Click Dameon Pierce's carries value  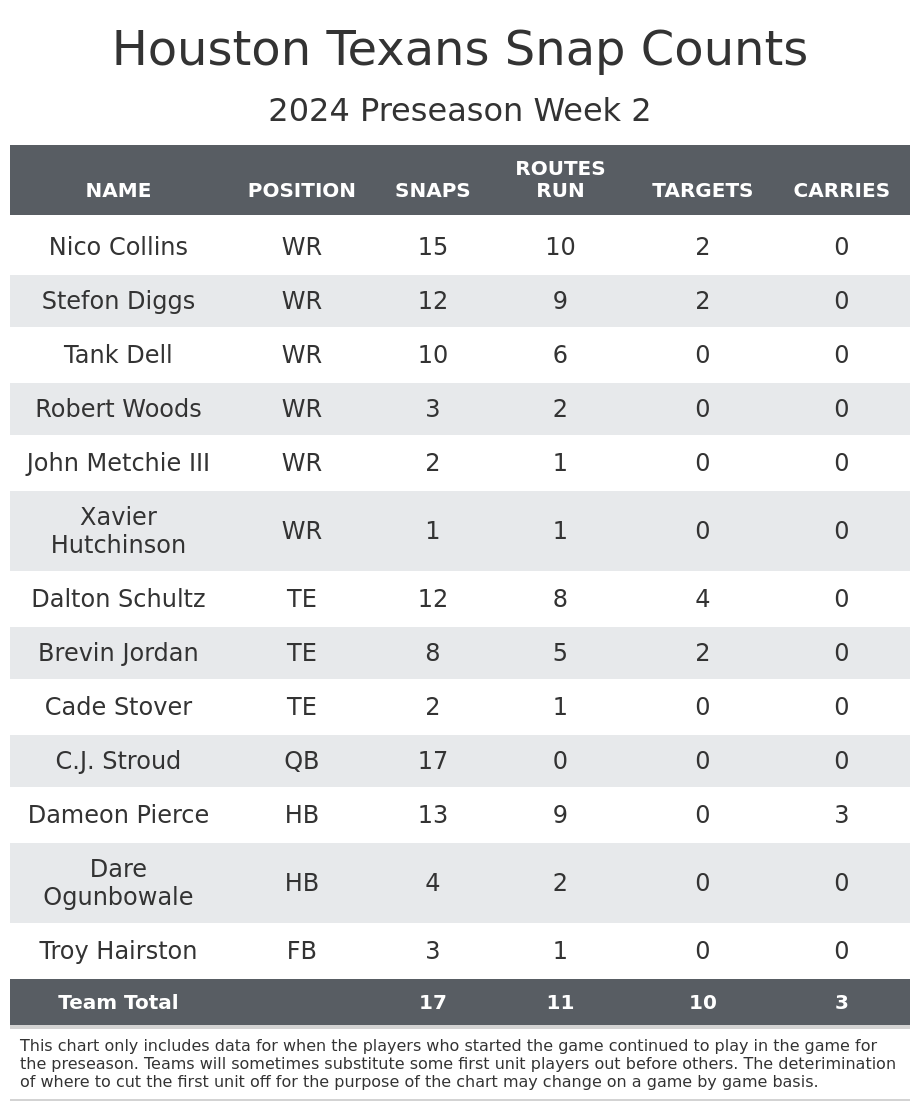click(x=841, y=815)
